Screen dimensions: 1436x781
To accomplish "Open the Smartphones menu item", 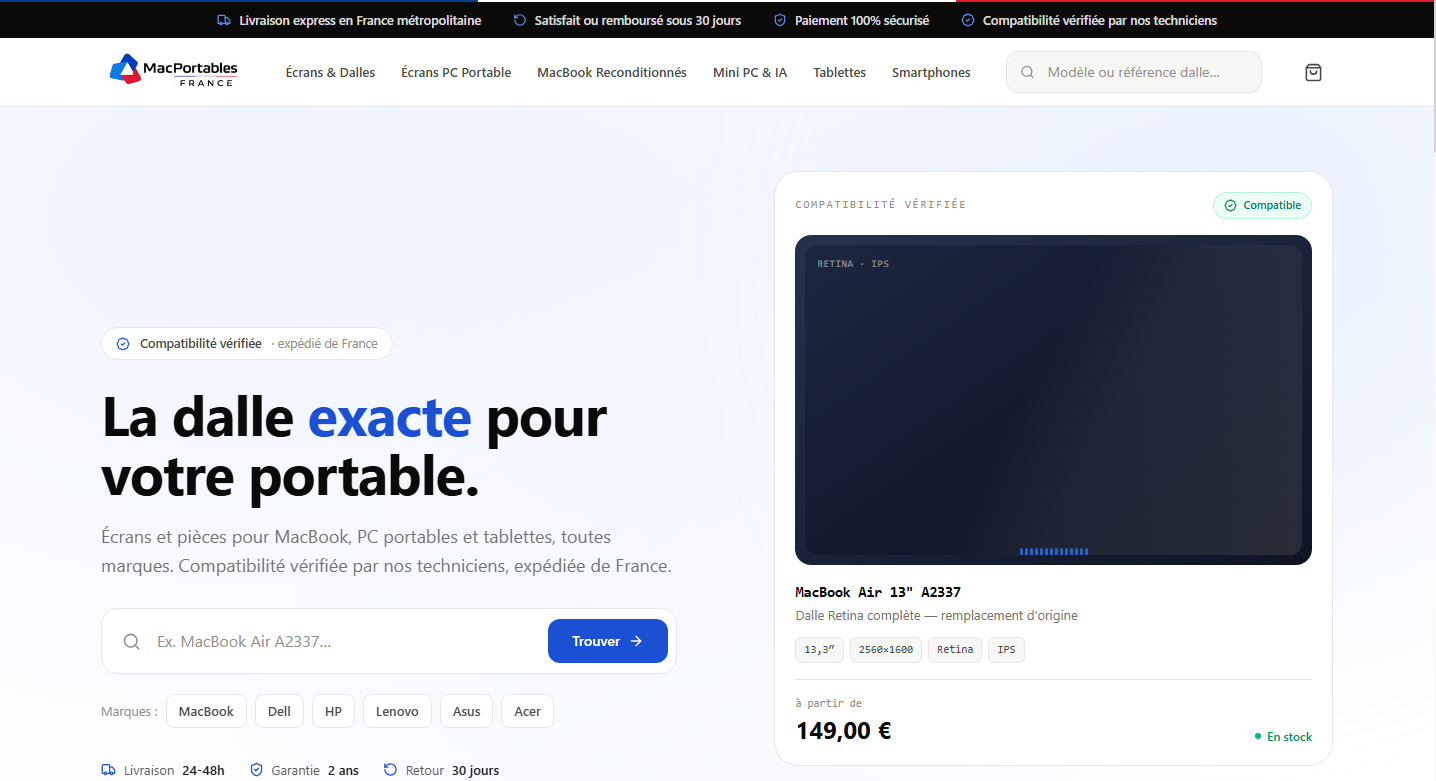I will point(931,72).
